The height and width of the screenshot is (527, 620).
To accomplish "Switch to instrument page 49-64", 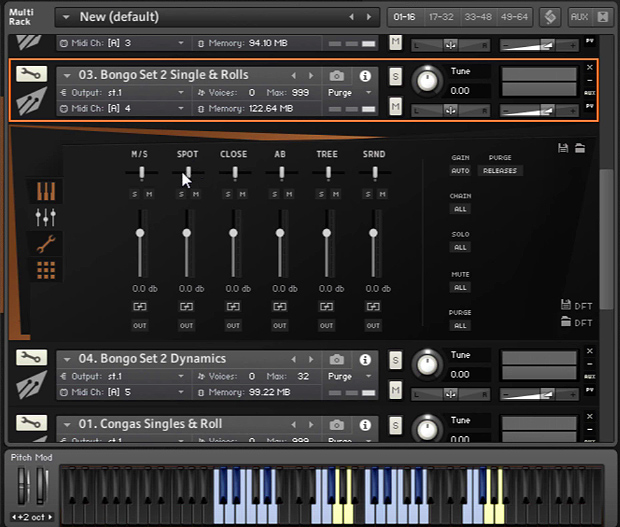I will click(514, 17).
